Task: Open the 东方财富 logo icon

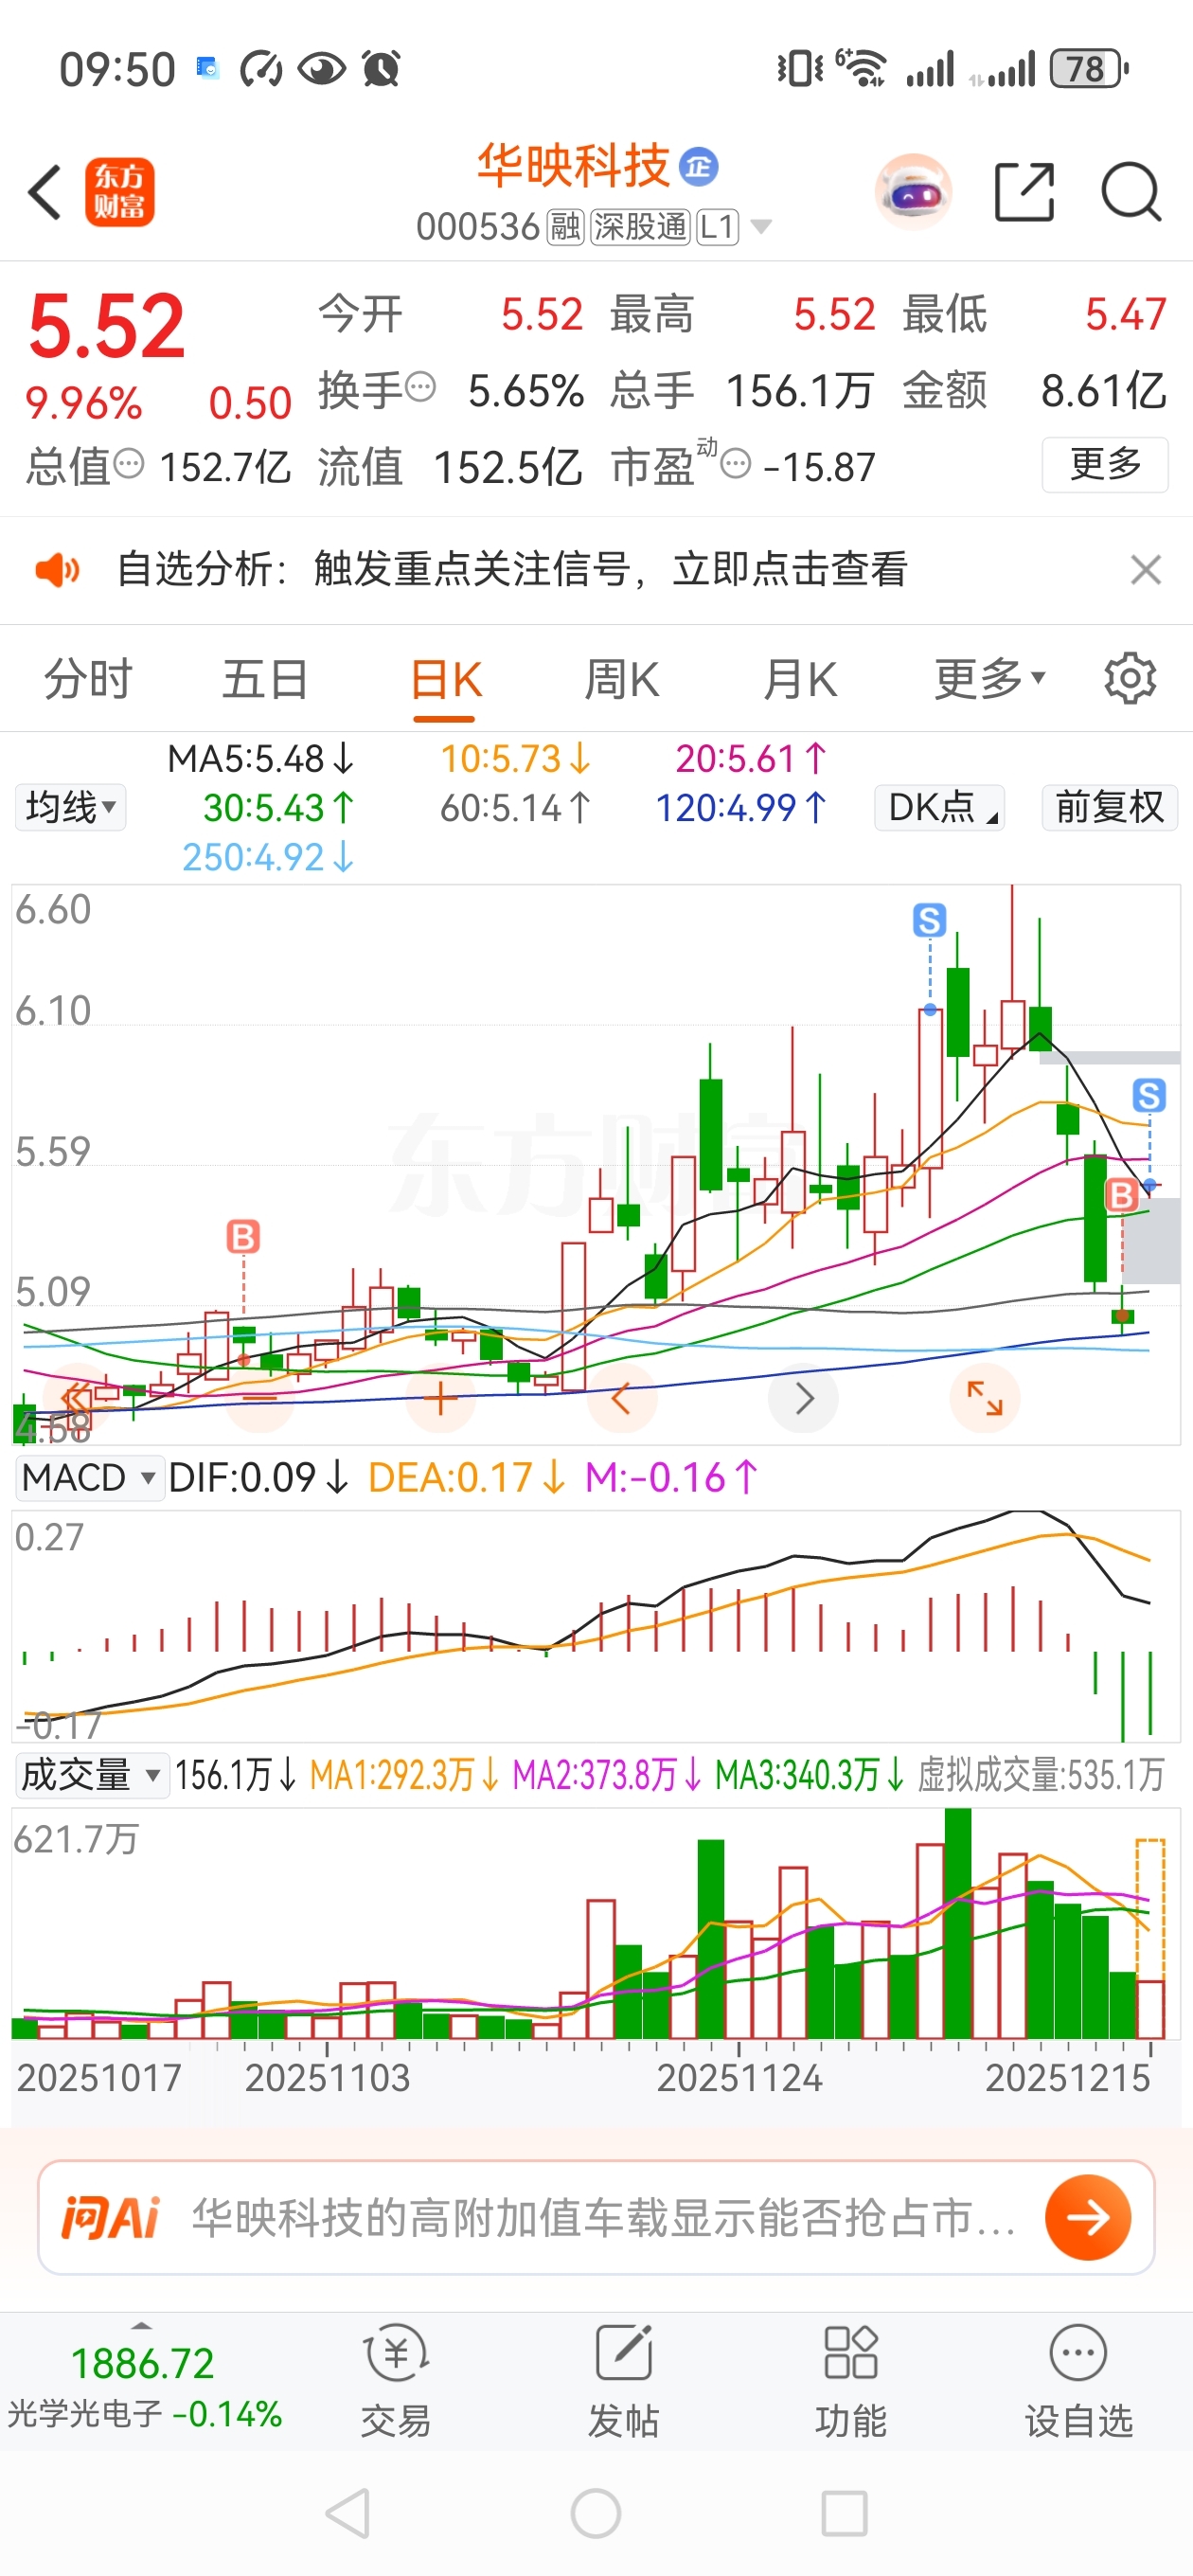Action: pyautogui.click(x=119, y=192)
